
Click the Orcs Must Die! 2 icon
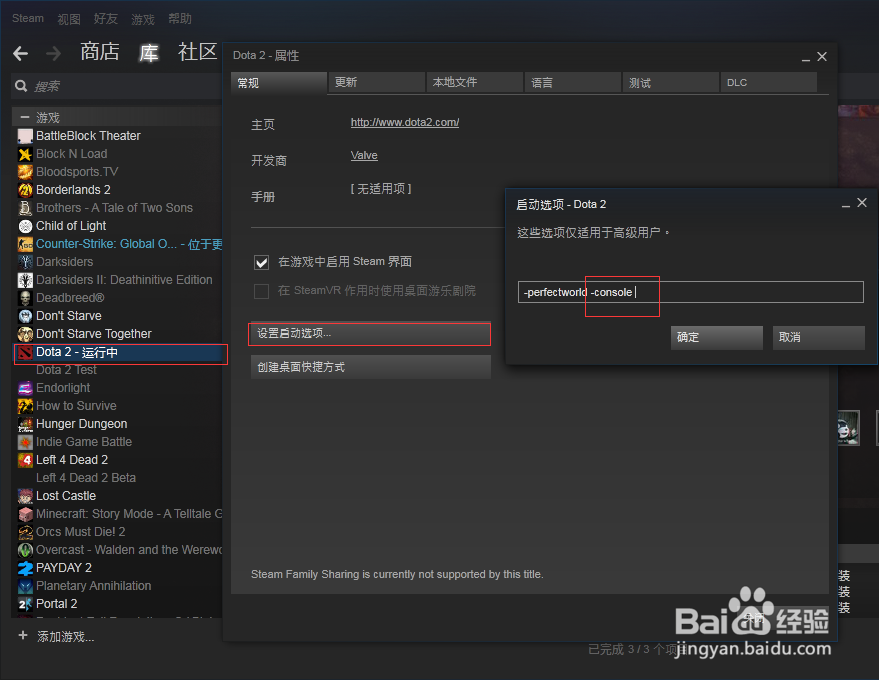(25, 532)
